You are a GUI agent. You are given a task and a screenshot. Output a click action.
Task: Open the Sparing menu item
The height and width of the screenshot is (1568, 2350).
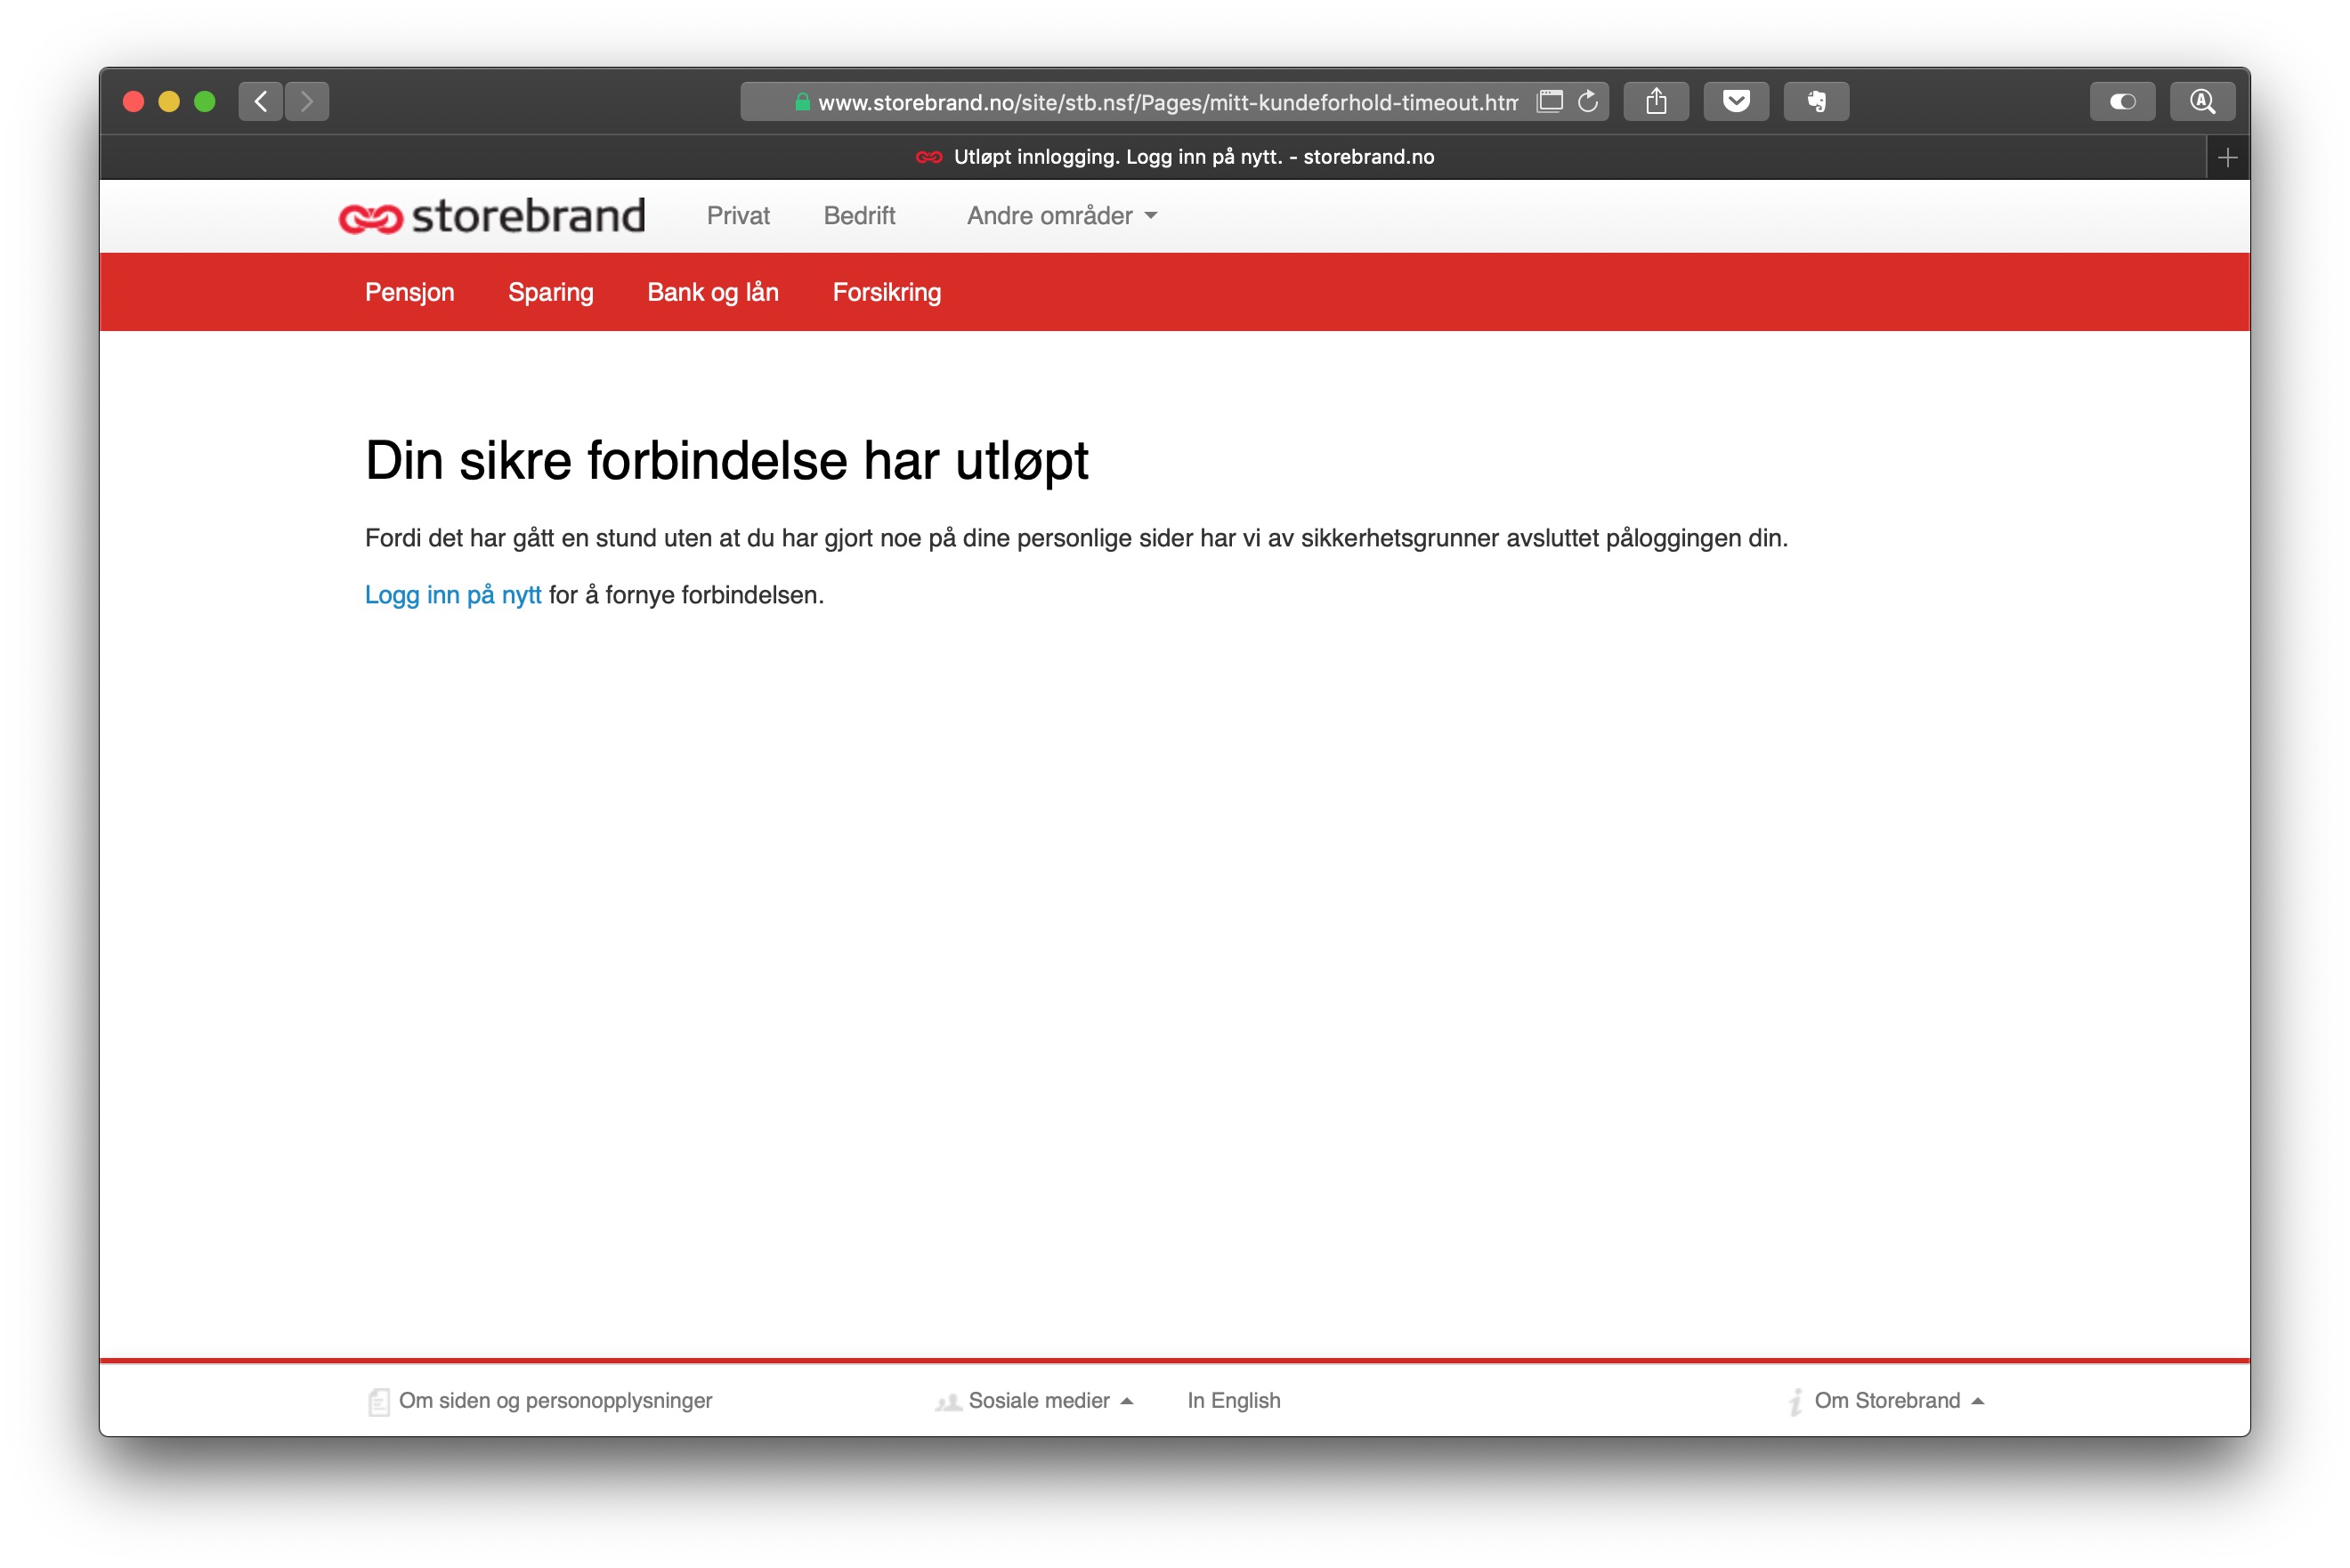(x=551, y=292)
